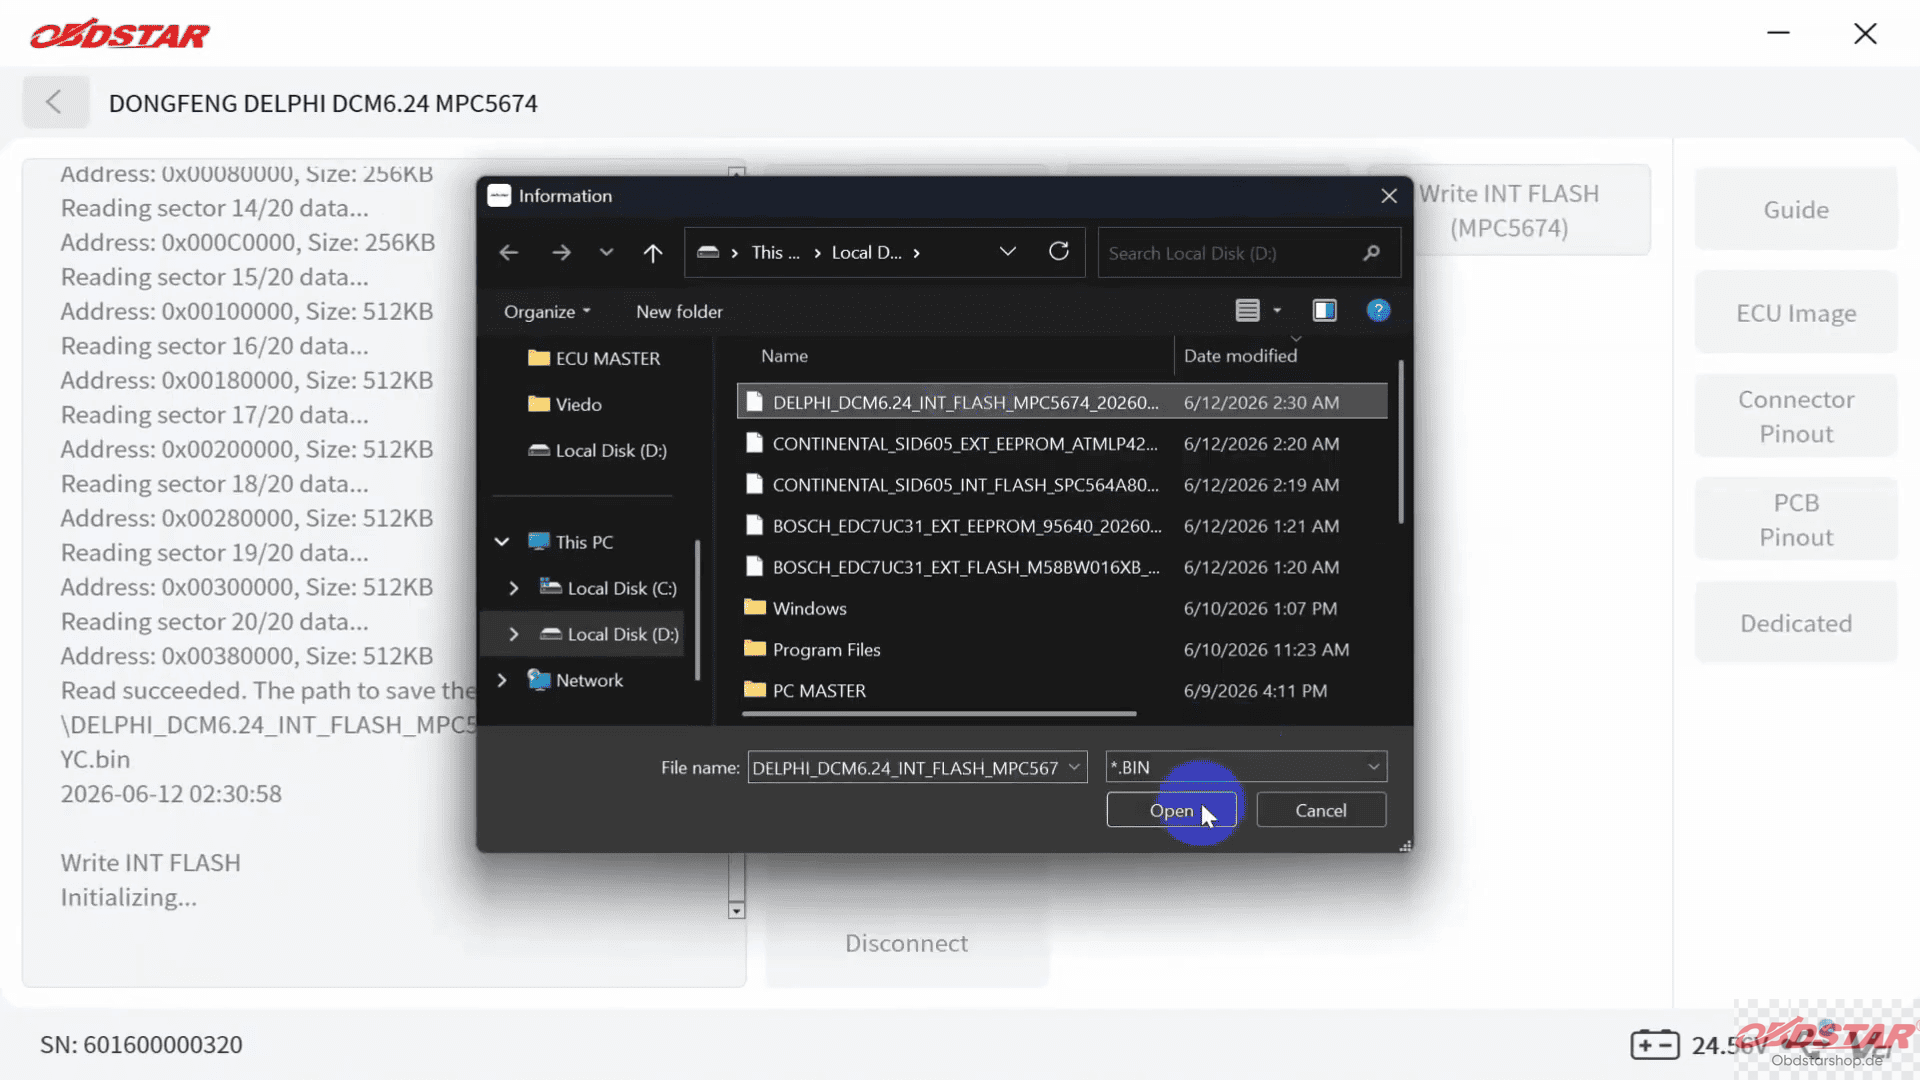This screenshot has width=1920, height=1080.
Task: Click the OBDSTAR logo
Action: (x=120, y=34)
